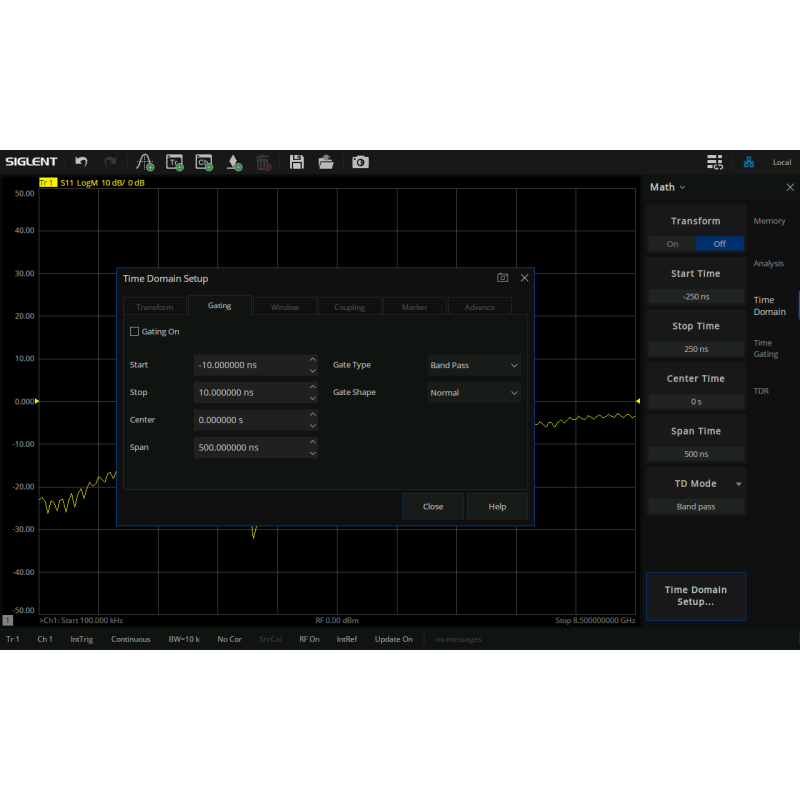Switch Transform to On in Math panel
800x800 pixels.
(672, 244)
